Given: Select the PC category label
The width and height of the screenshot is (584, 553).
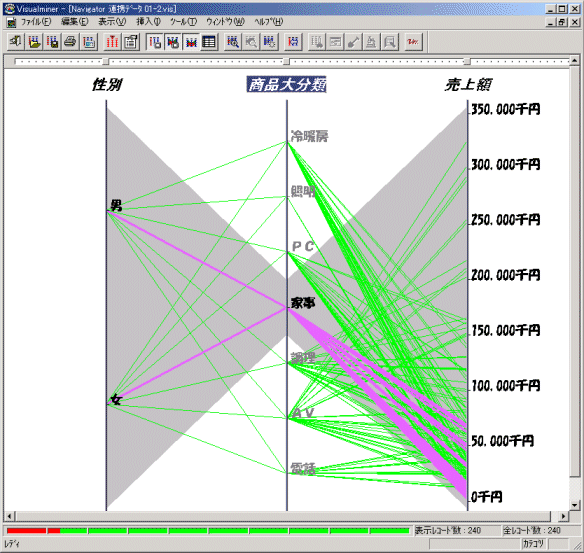Looking at the screenshot, I should pyautogui.click(x=303, y=246).
